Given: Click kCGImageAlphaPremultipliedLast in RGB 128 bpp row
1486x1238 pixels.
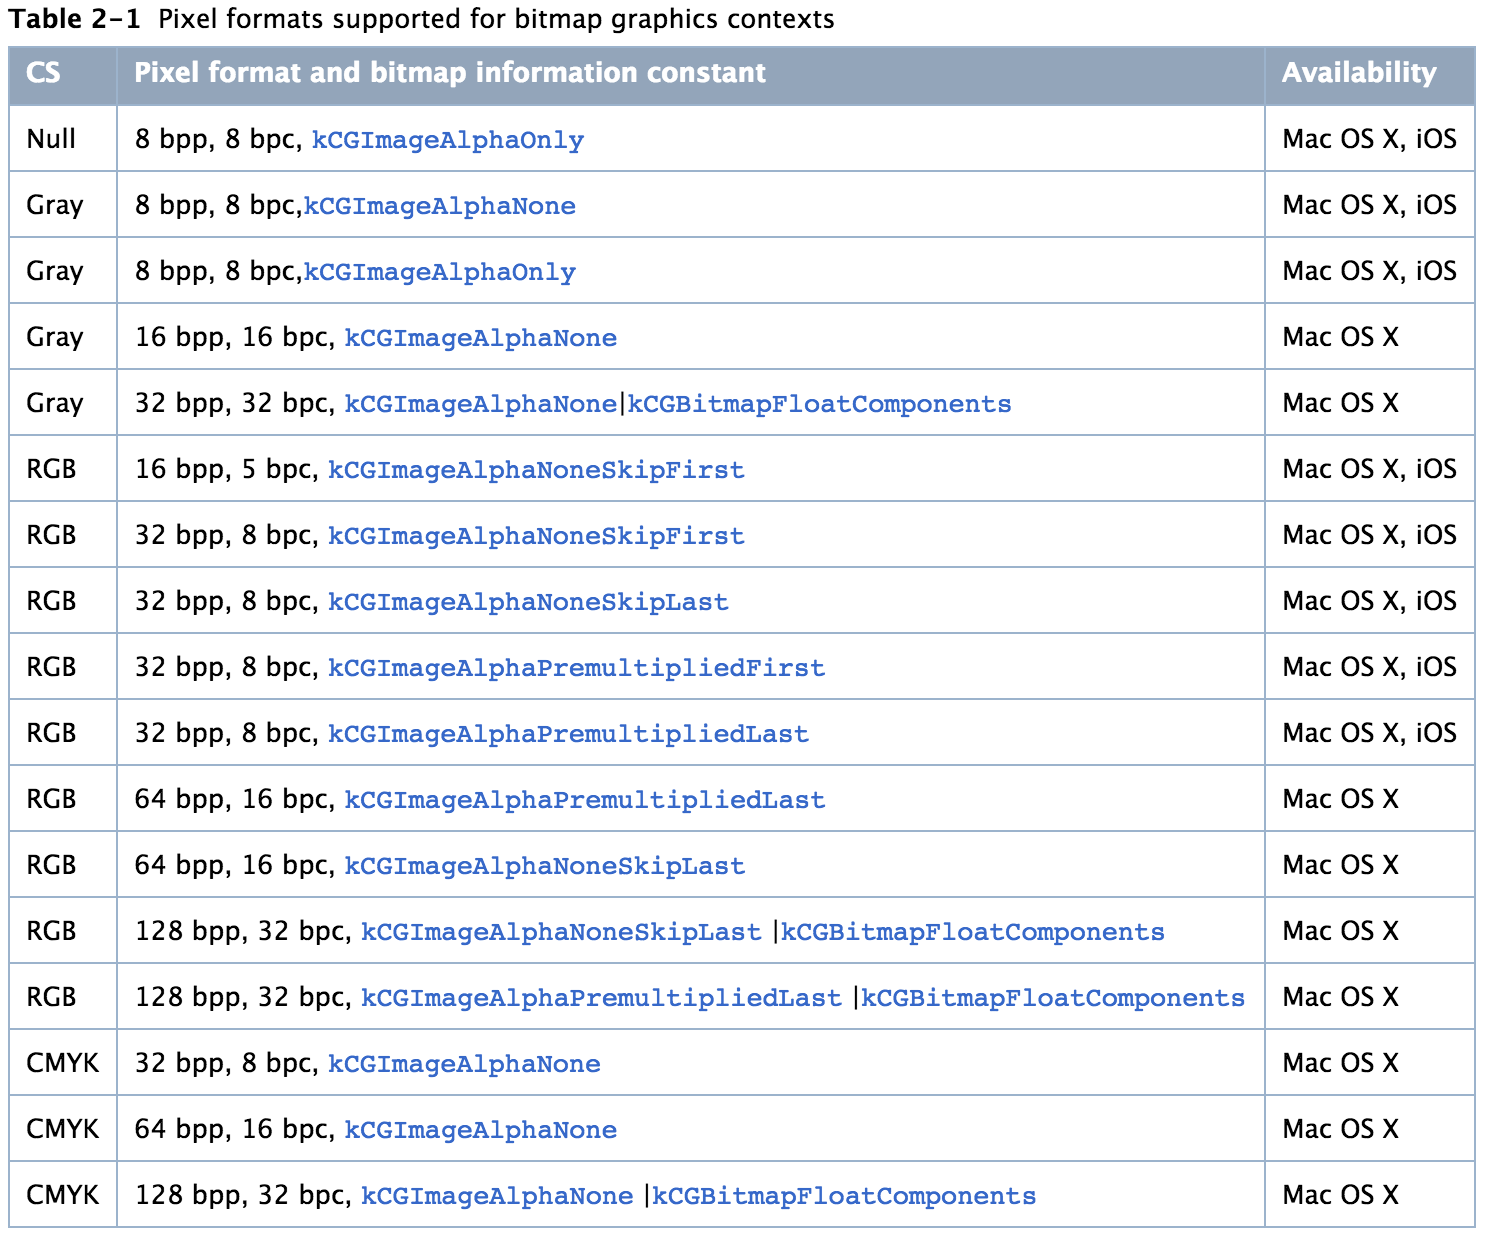Looking at the screenshot, I should pos(601,998).
